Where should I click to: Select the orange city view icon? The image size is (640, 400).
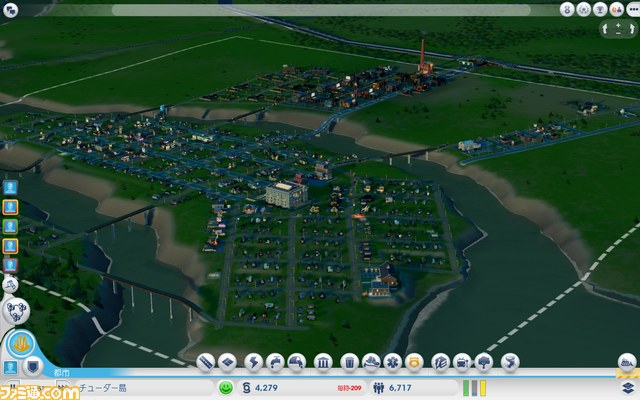(20, 344)
